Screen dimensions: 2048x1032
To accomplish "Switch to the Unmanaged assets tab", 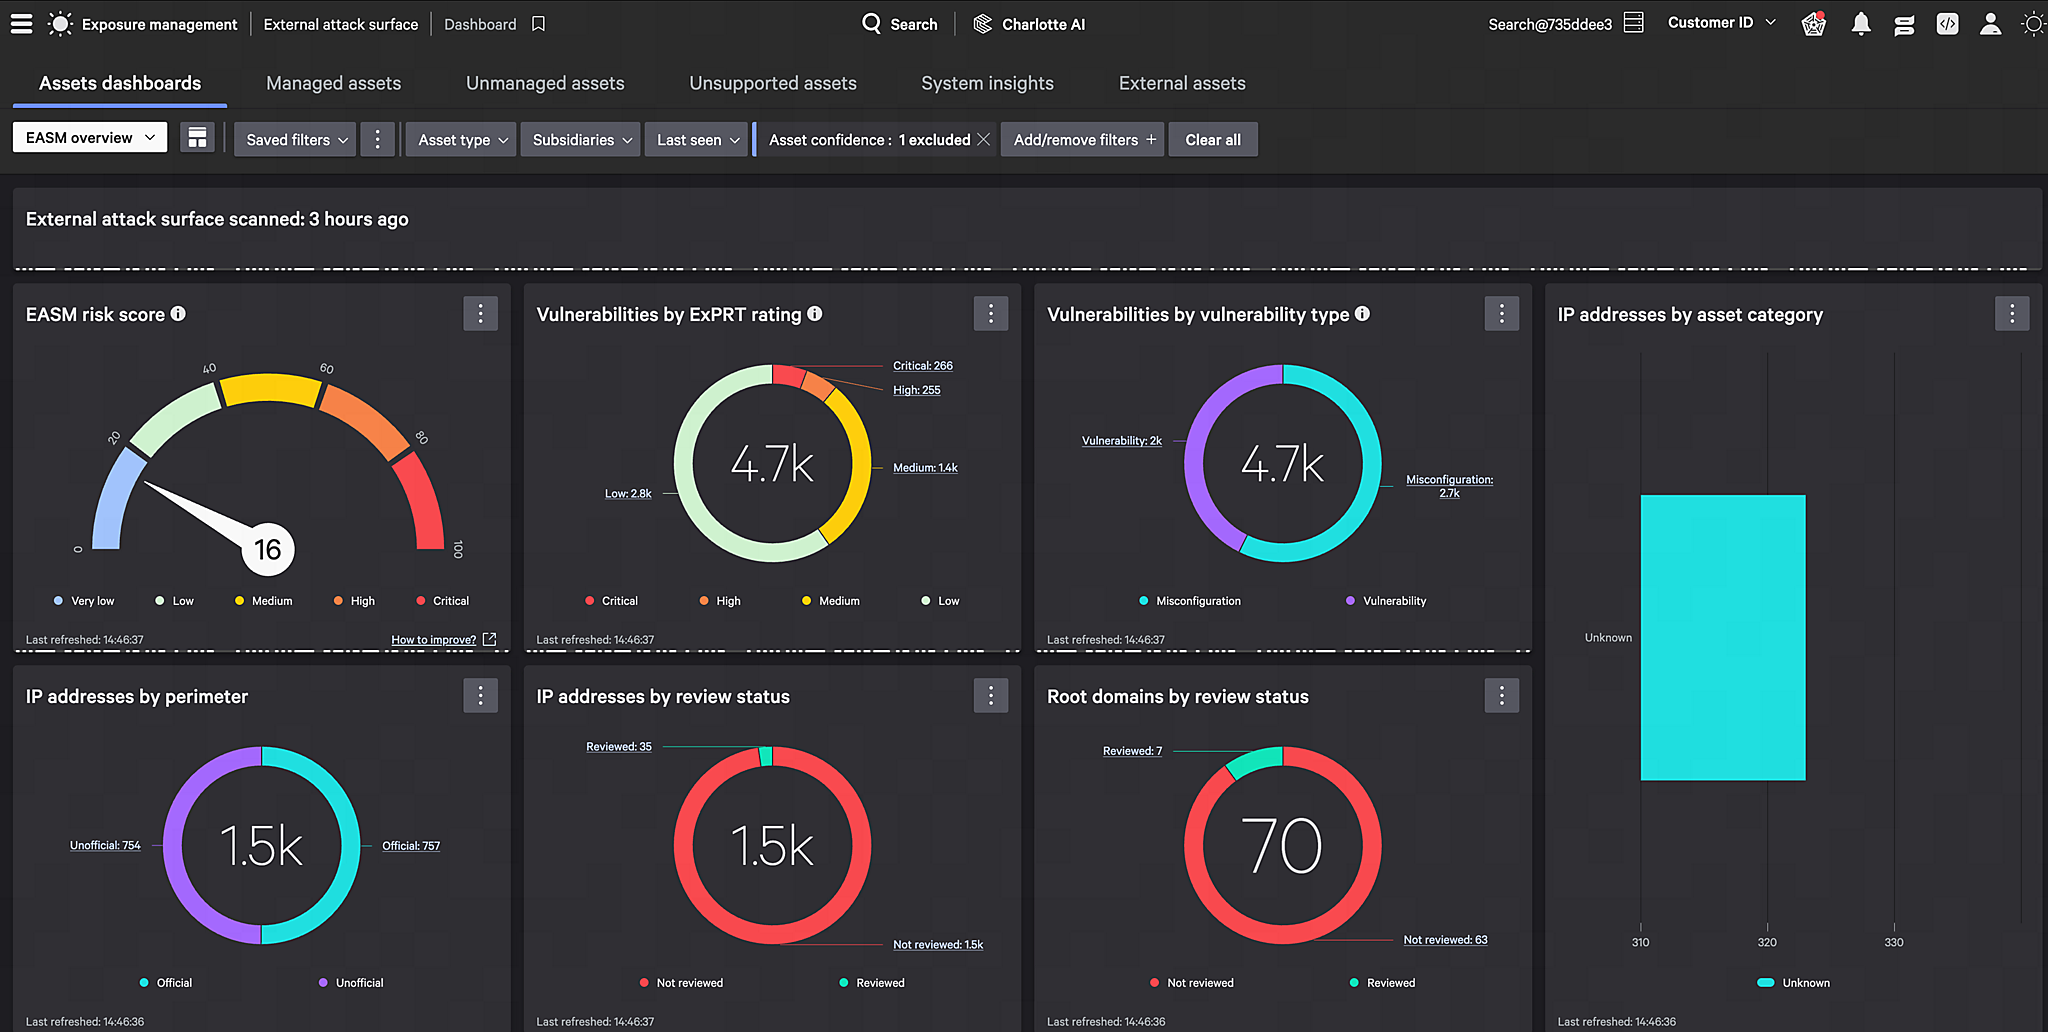I will click(x=545, y=83).
